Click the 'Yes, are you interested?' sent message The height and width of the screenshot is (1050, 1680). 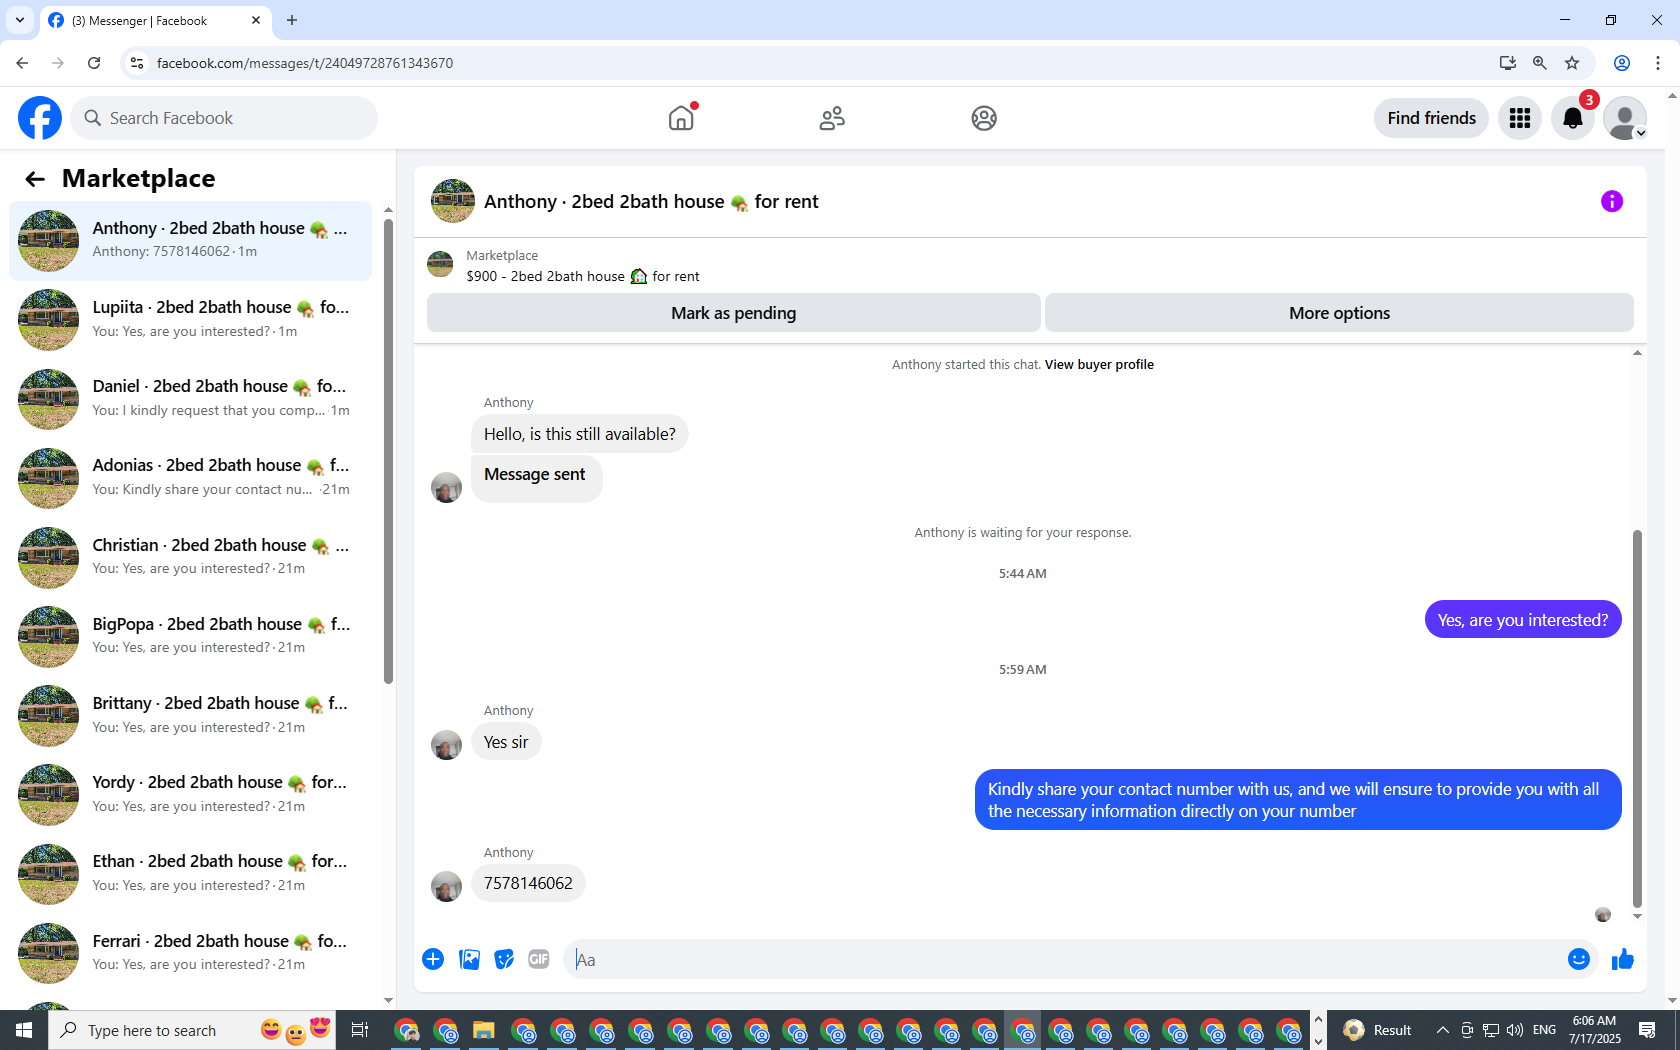coord(1523,620)
